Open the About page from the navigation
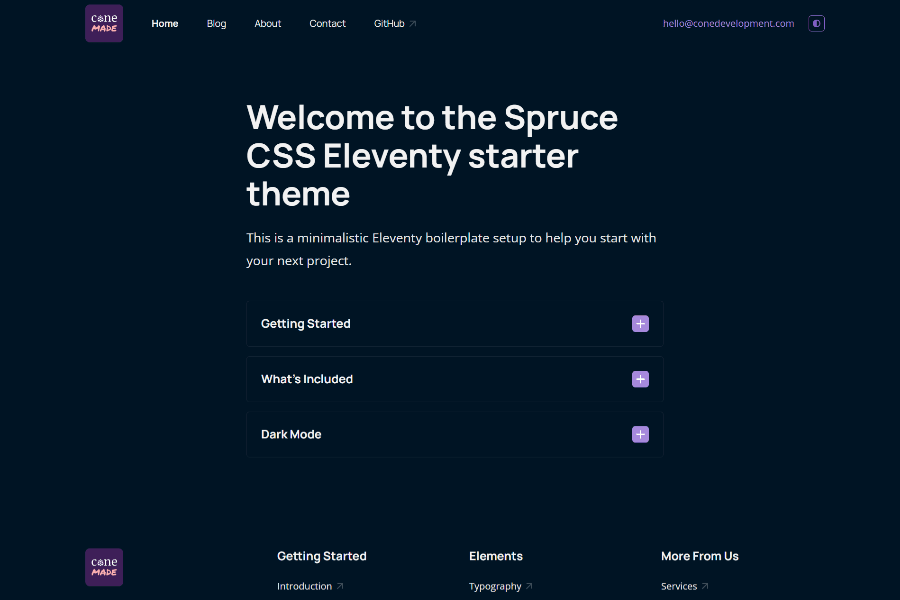This screenshot has height=600, width=900. click(267, 23)
